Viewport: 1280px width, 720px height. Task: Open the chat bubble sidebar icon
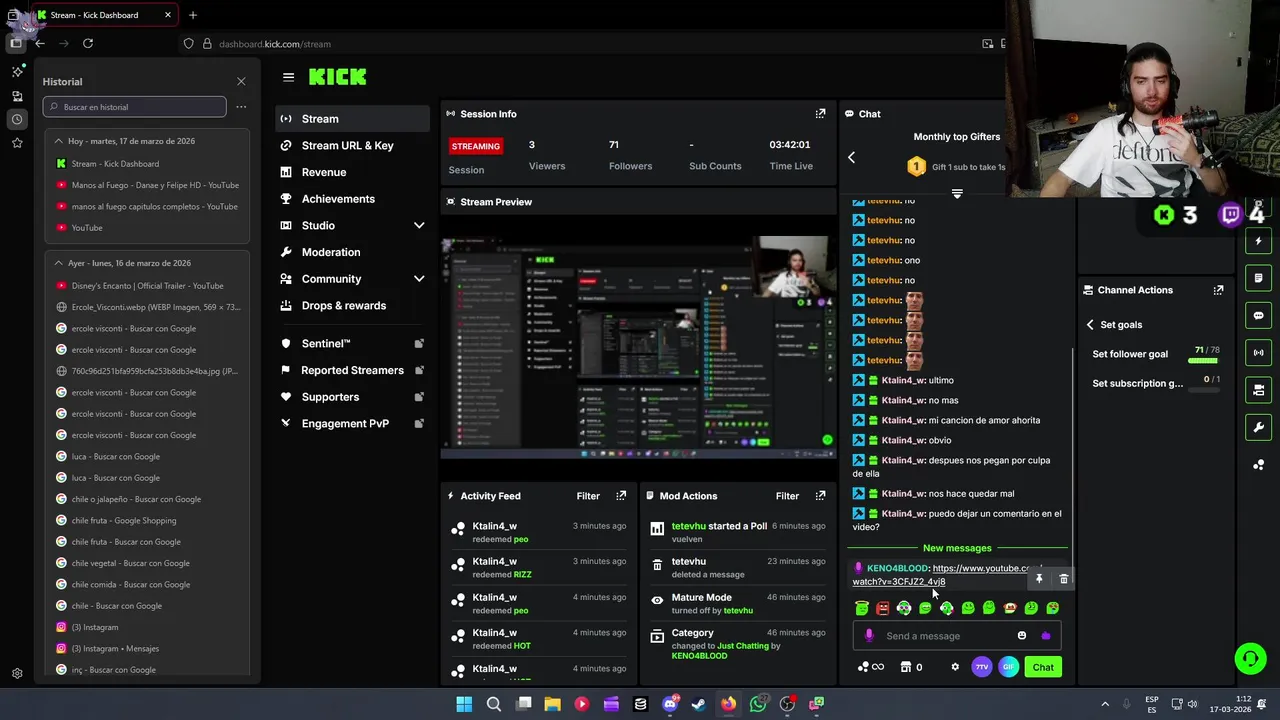coord(1258,315)
